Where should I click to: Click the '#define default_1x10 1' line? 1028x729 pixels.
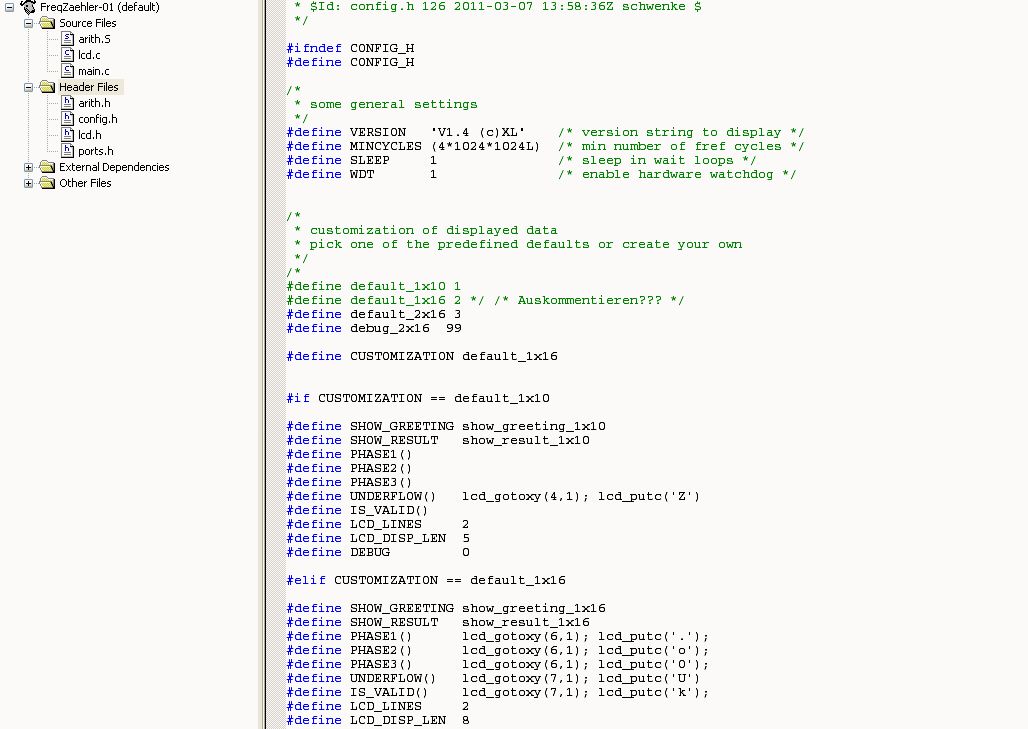[x=374, y=286]
